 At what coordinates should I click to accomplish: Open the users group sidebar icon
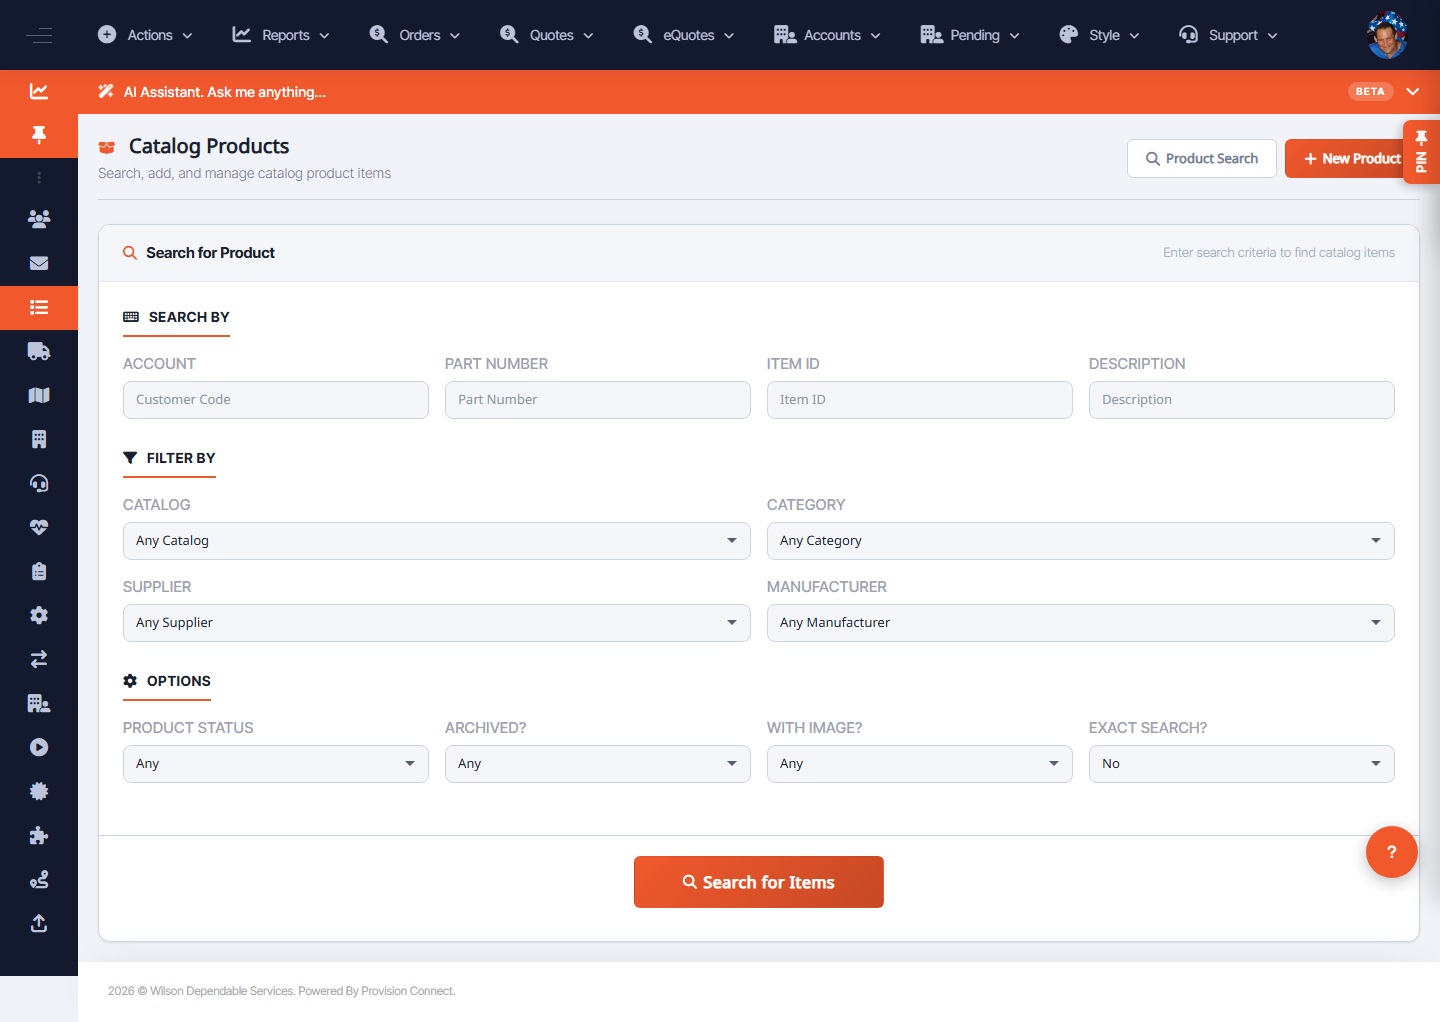tap(39, 219)
